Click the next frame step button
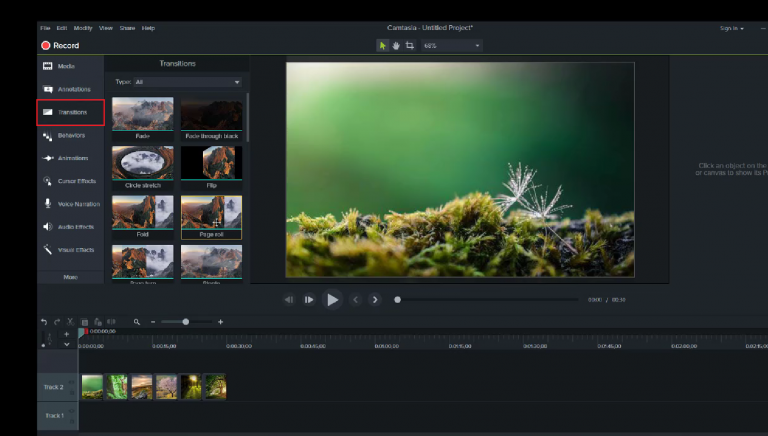 [x=309, y=299]
